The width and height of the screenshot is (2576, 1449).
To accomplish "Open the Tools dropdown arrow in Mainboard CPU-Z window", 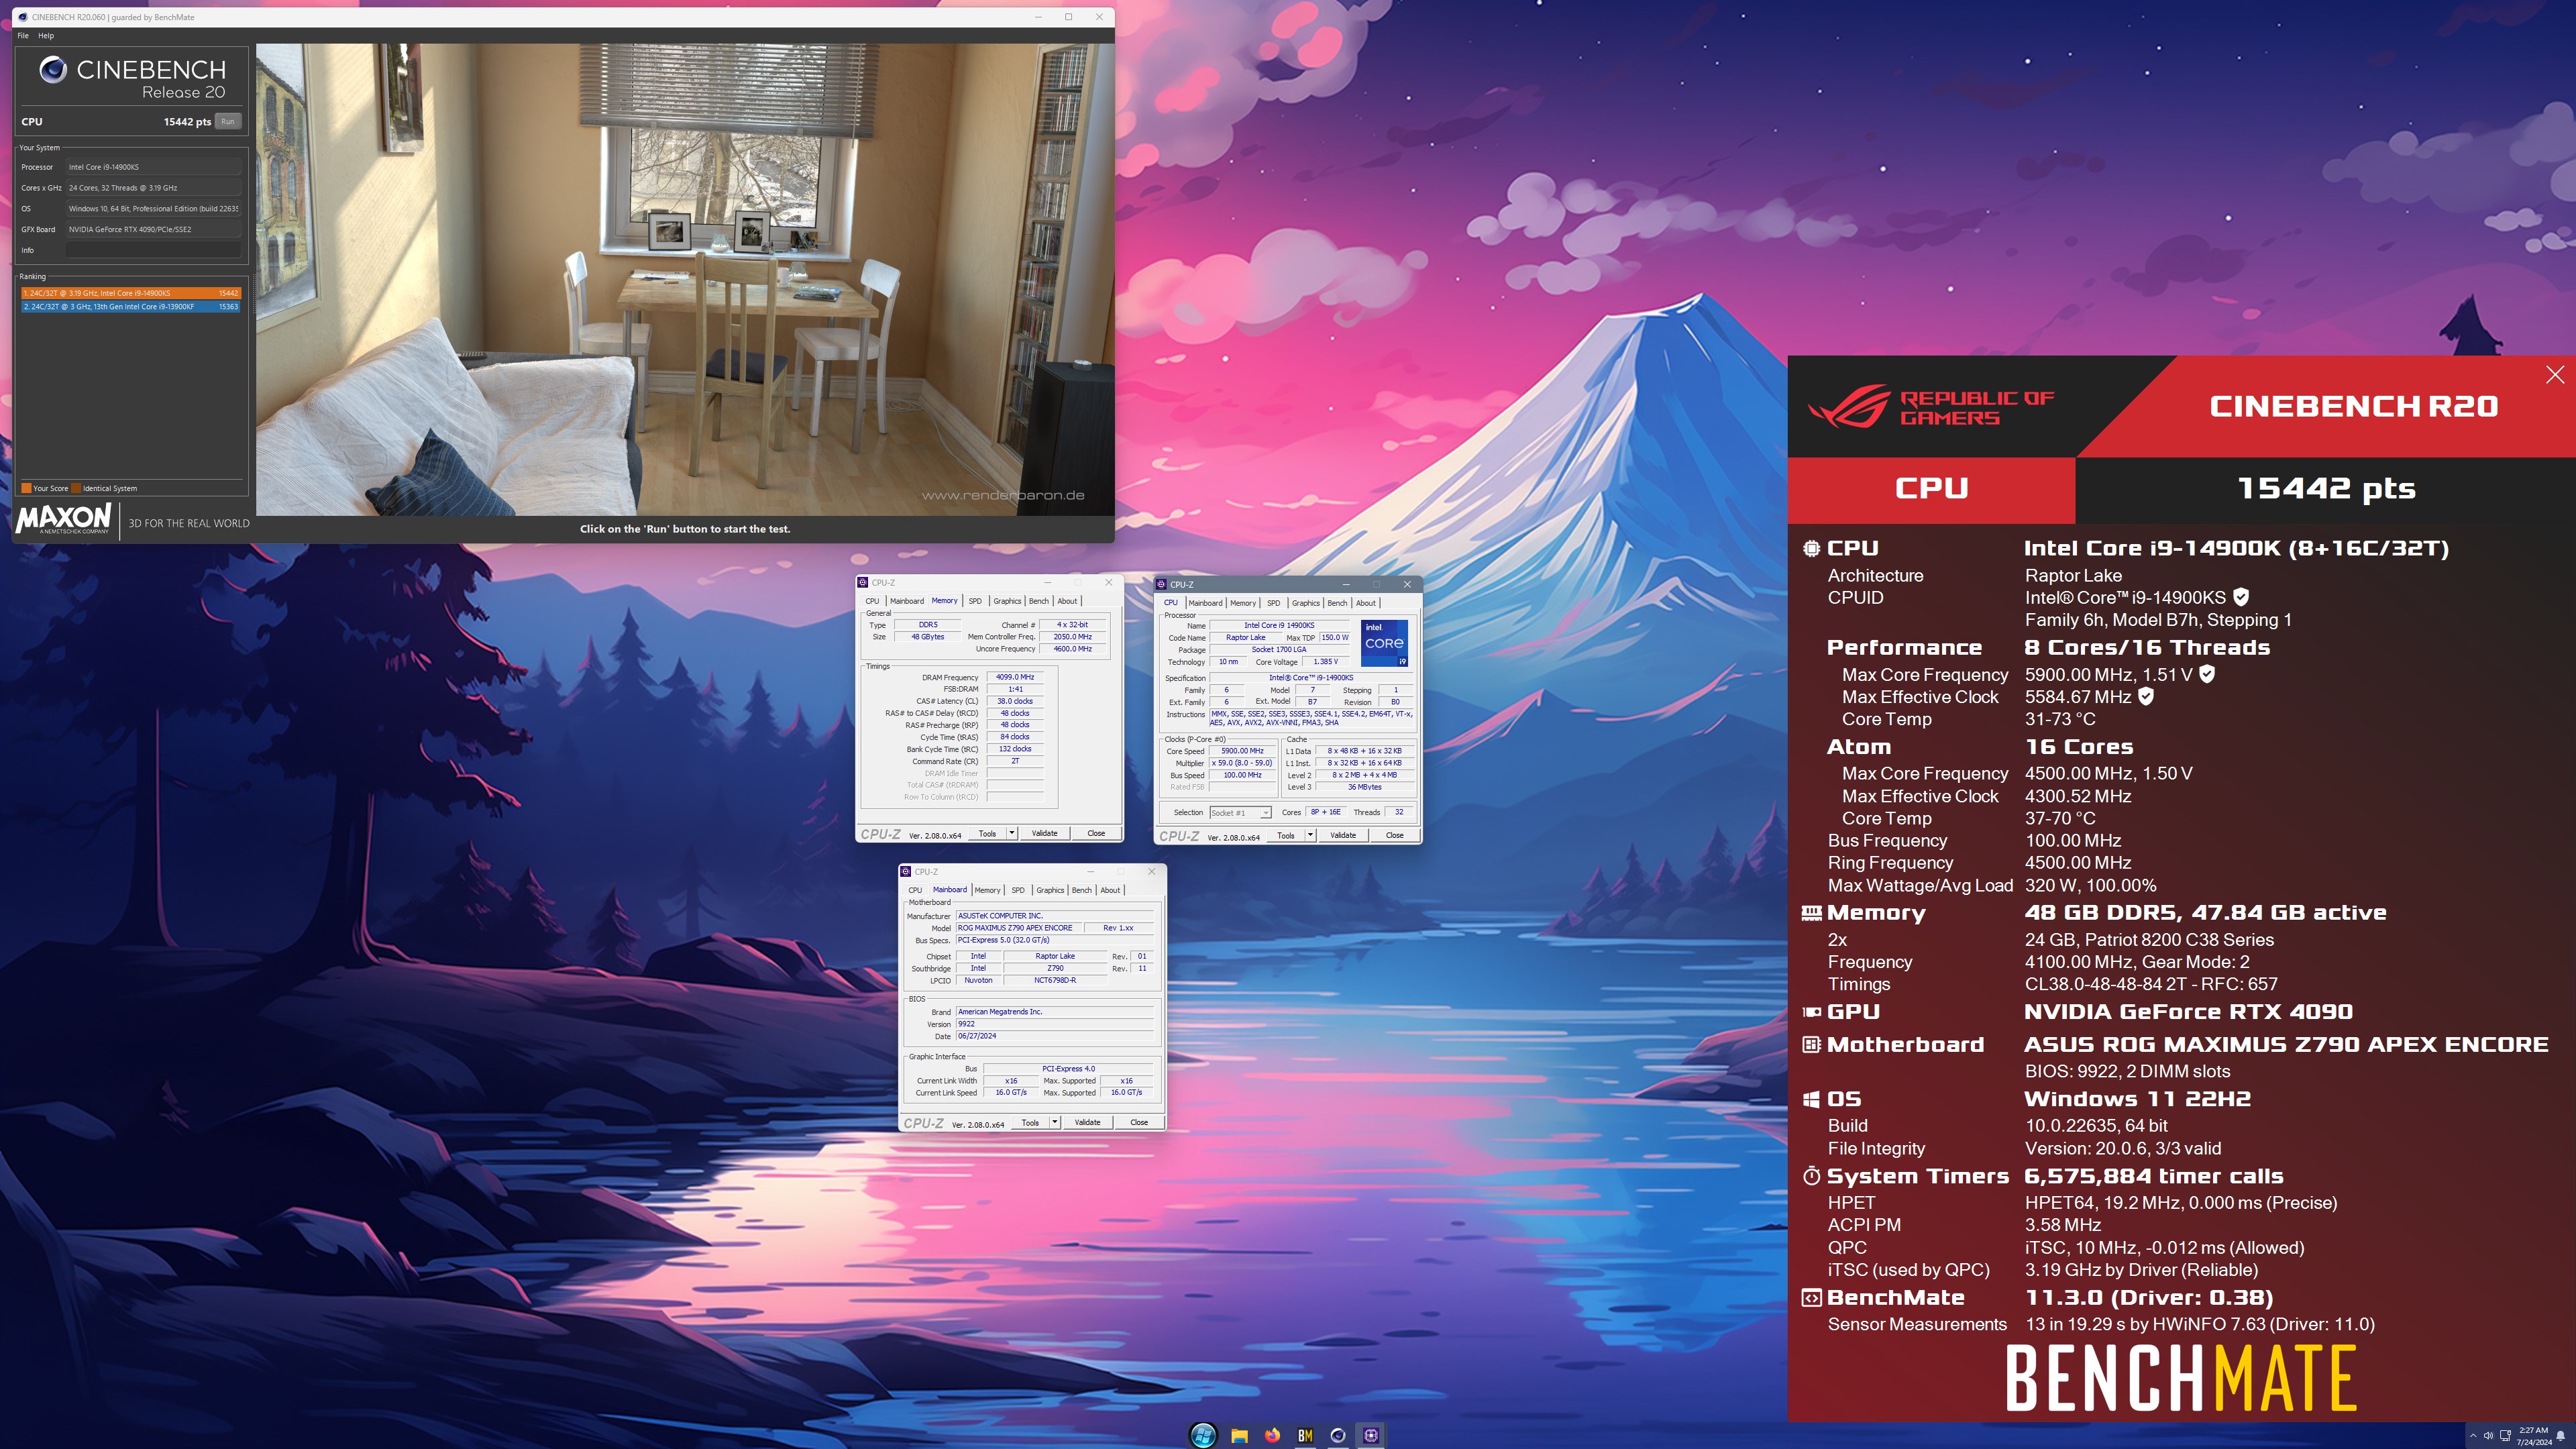I will 1055,1122.
